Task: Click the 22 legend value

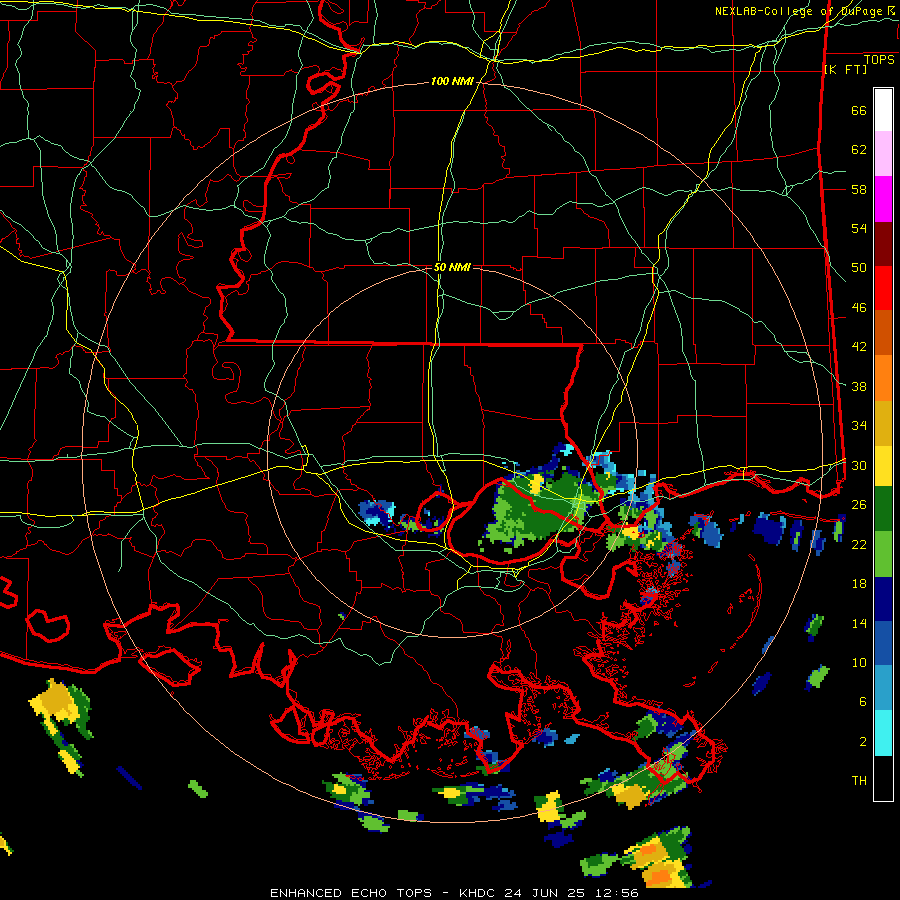Action: point(859,544)
